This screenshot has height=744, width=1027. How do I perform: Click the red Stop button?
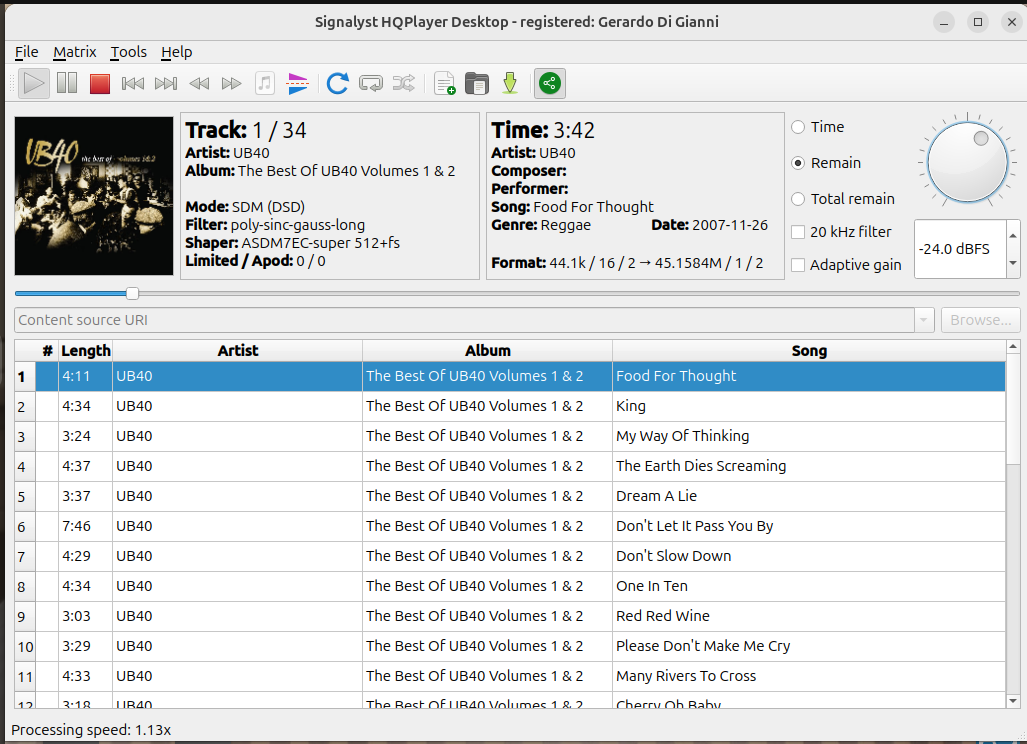[99, 84]
